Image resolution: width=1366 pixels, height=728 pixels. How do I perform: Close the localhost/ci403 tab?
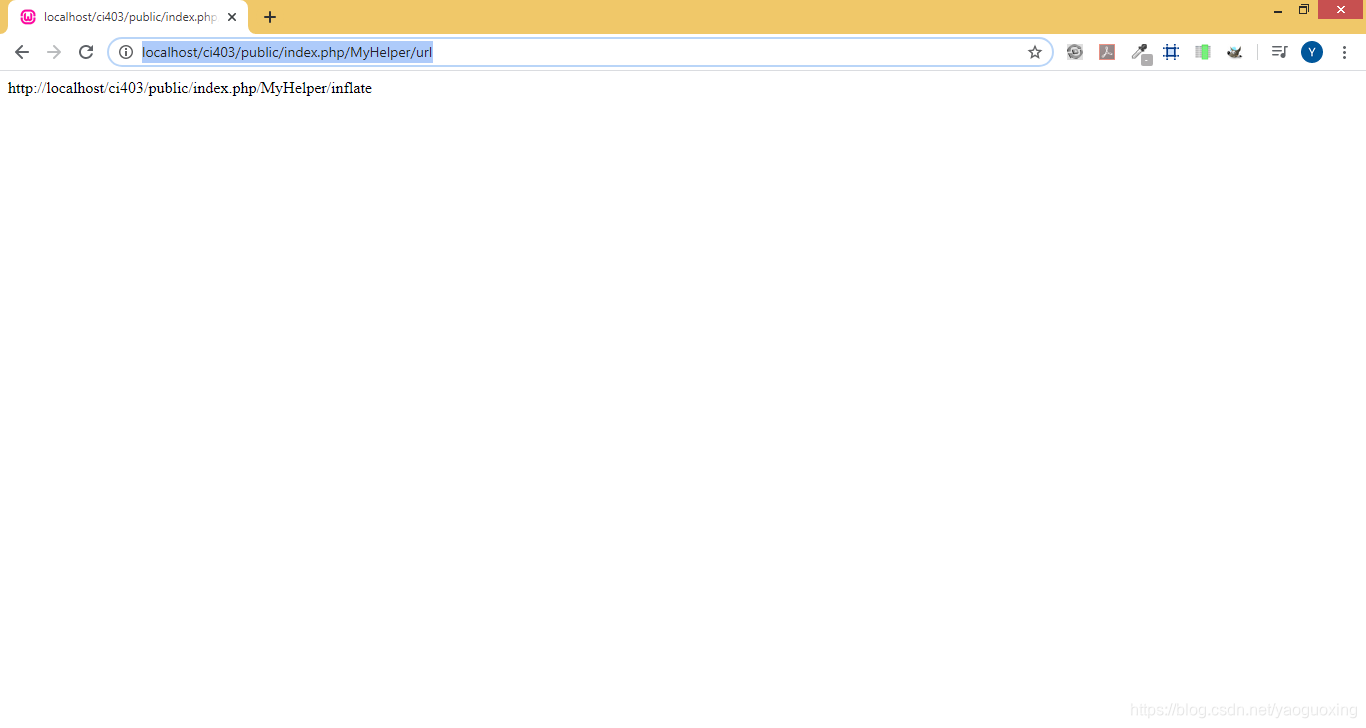tap(232, 17)
